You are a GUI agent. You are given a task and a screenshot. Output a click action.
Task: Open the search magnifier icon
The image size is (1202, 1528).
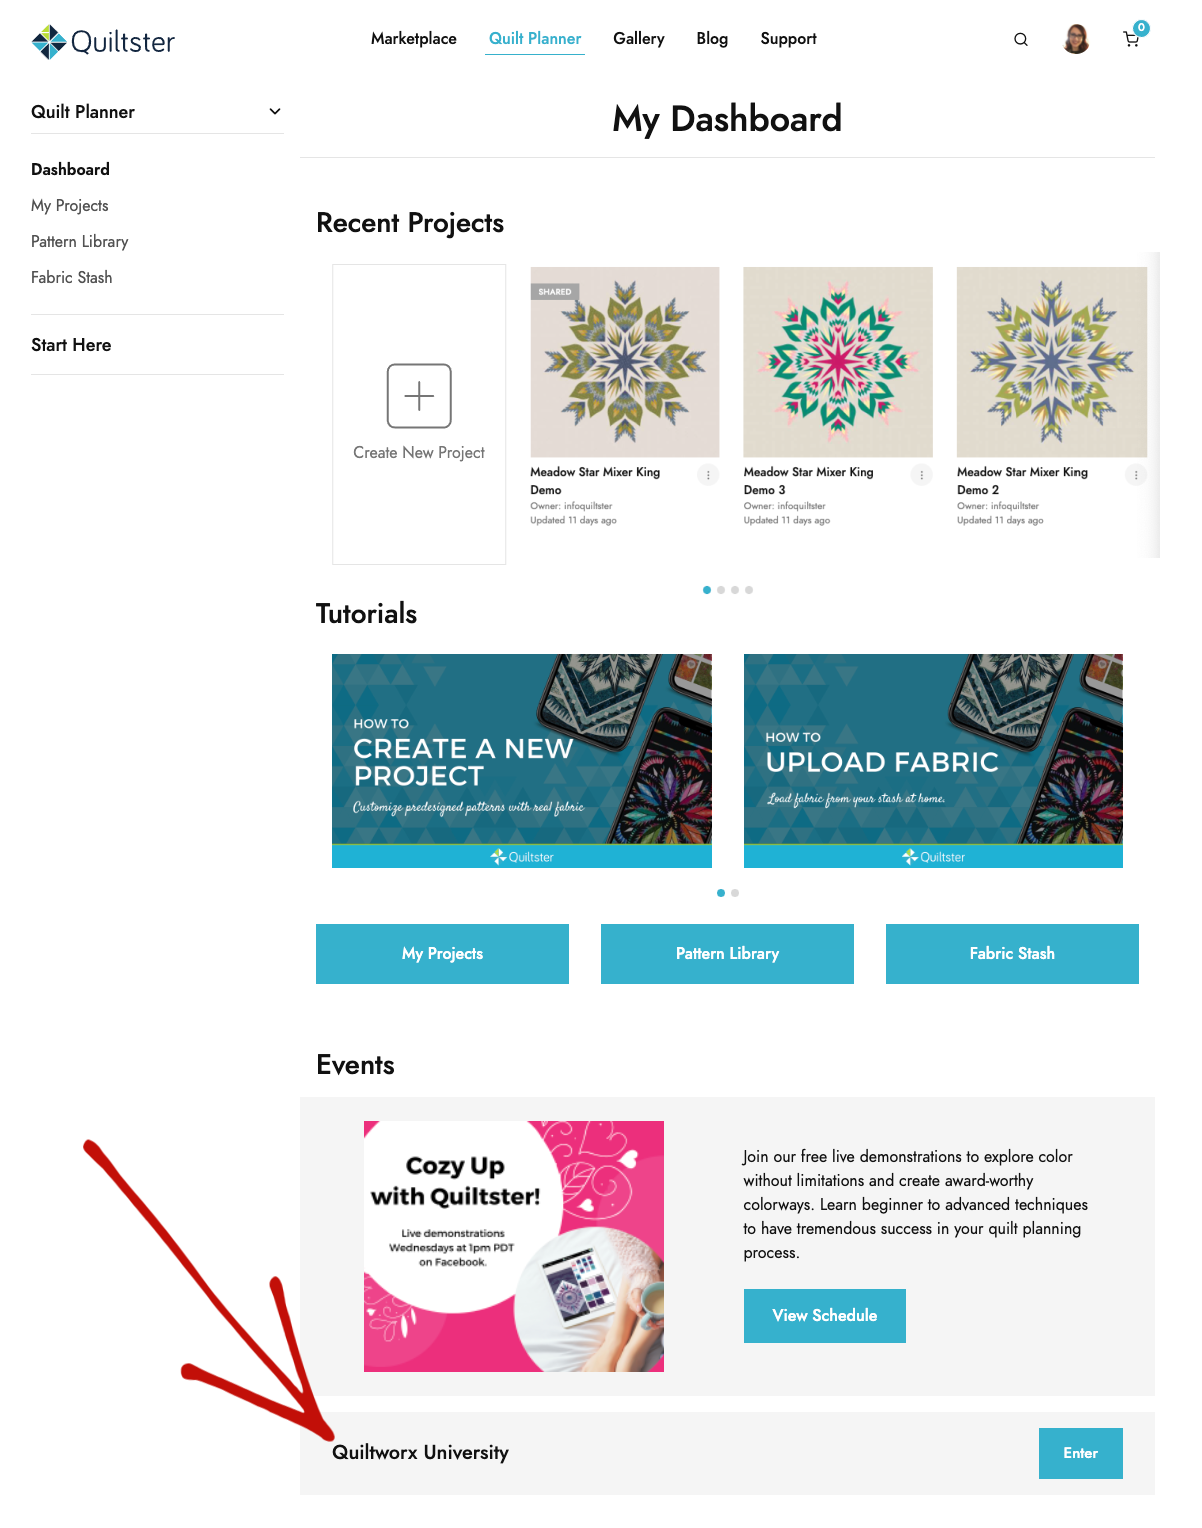click(1020, 40)
